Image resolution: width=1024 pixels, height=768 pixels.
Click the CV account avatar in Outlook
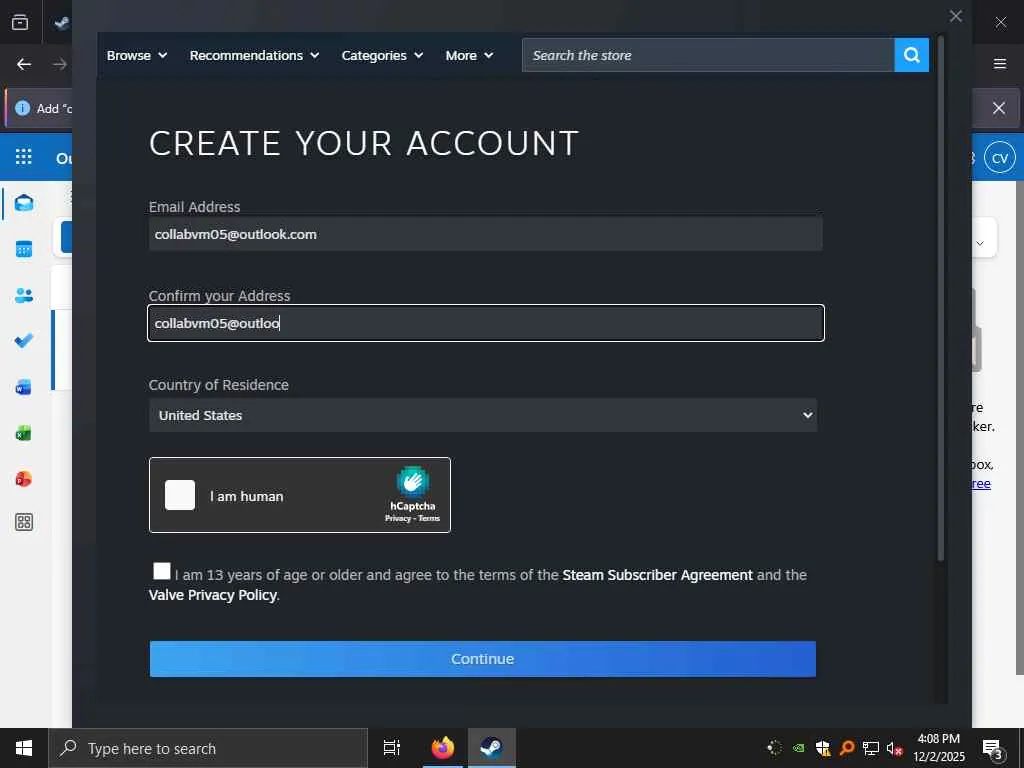1000,158
